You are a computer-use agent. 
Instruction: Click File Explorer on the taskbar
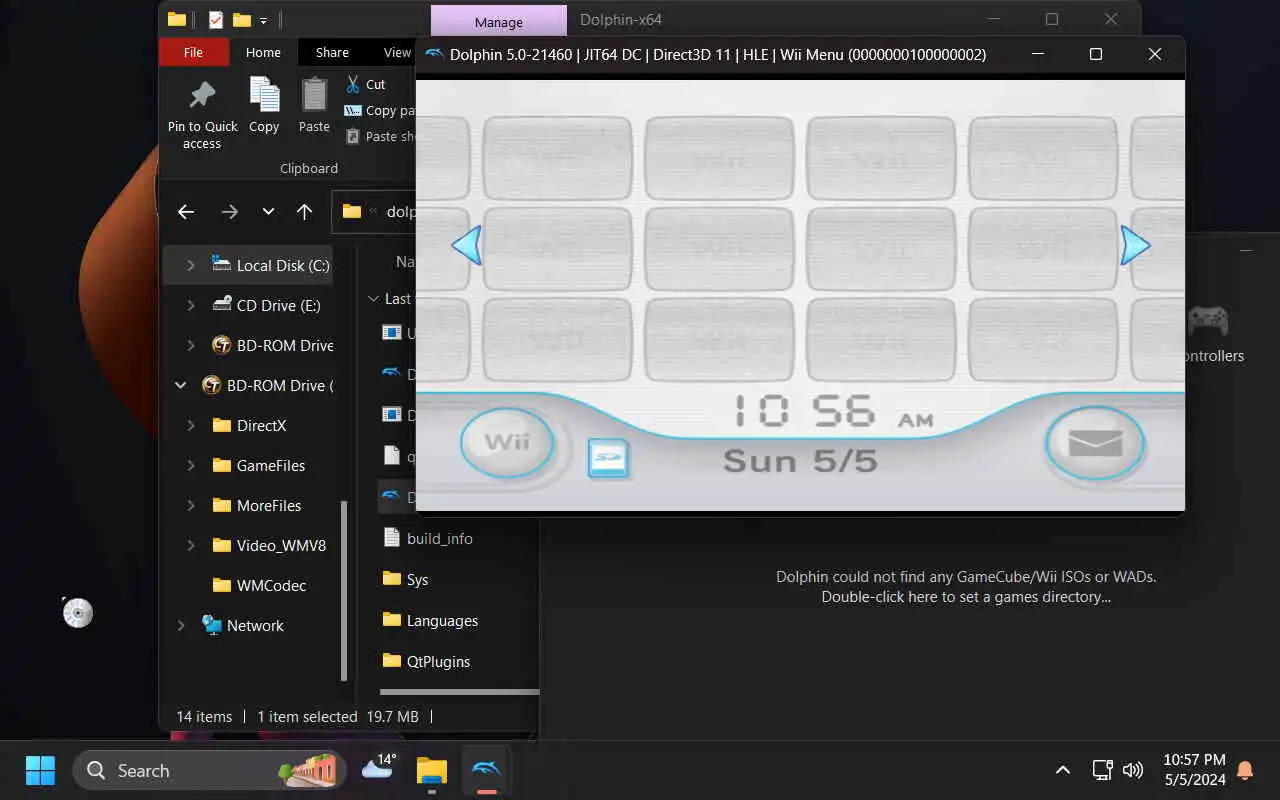[x=432, y=770]
